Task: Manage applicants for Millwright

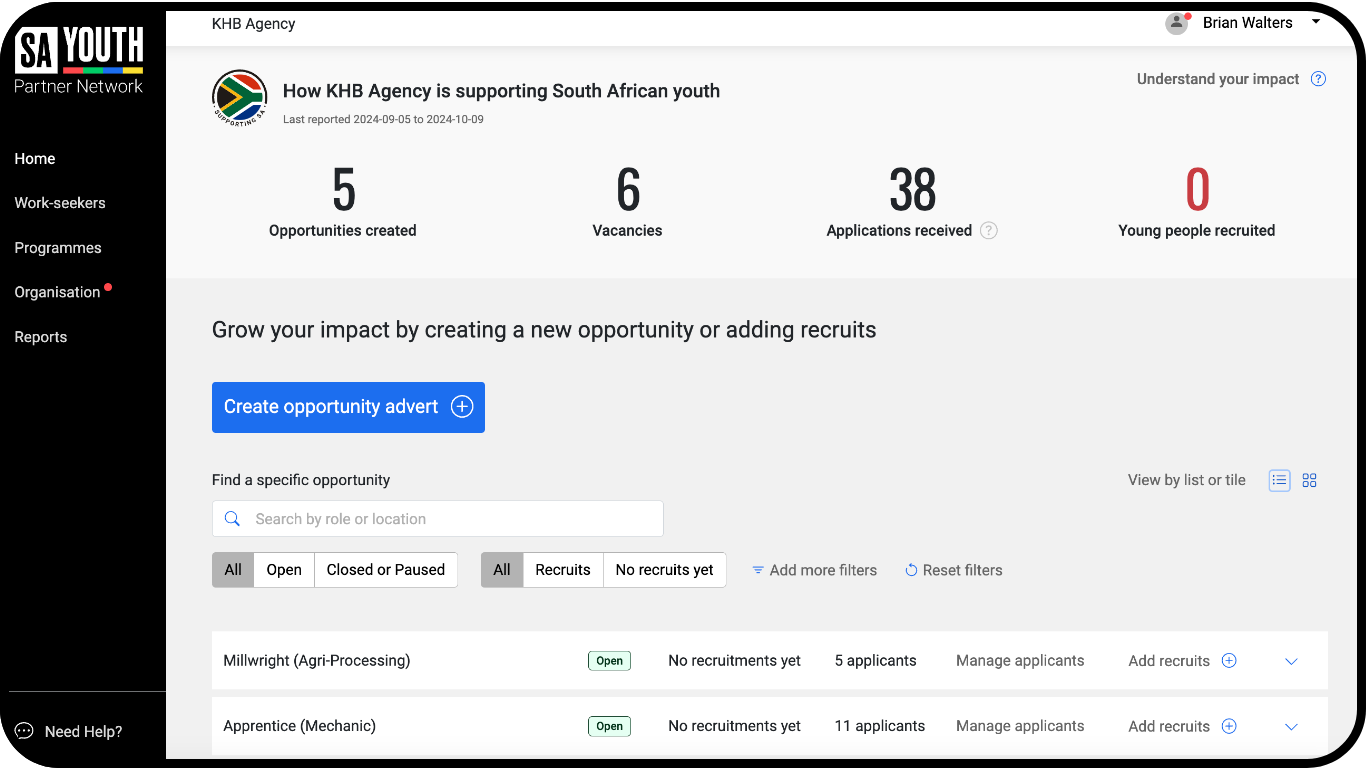Action: point(1020,661)
